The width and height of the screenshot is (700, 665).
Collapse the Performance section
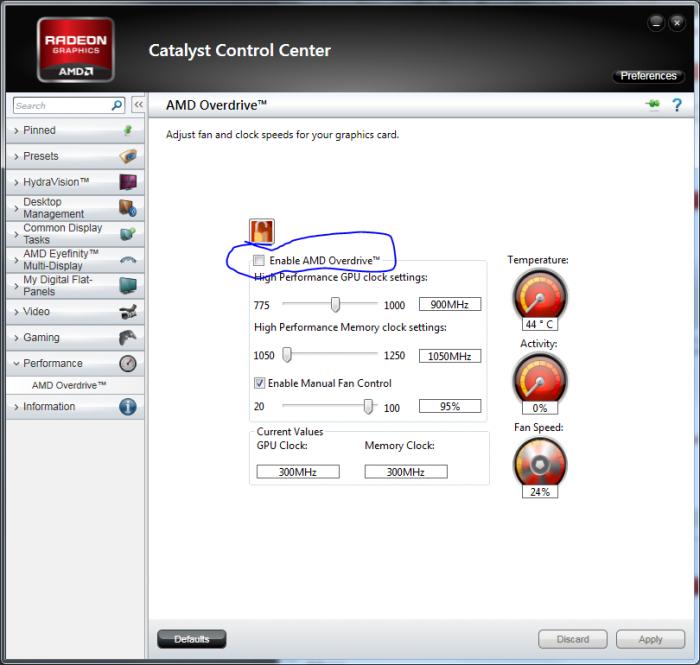tap(75, 363)
